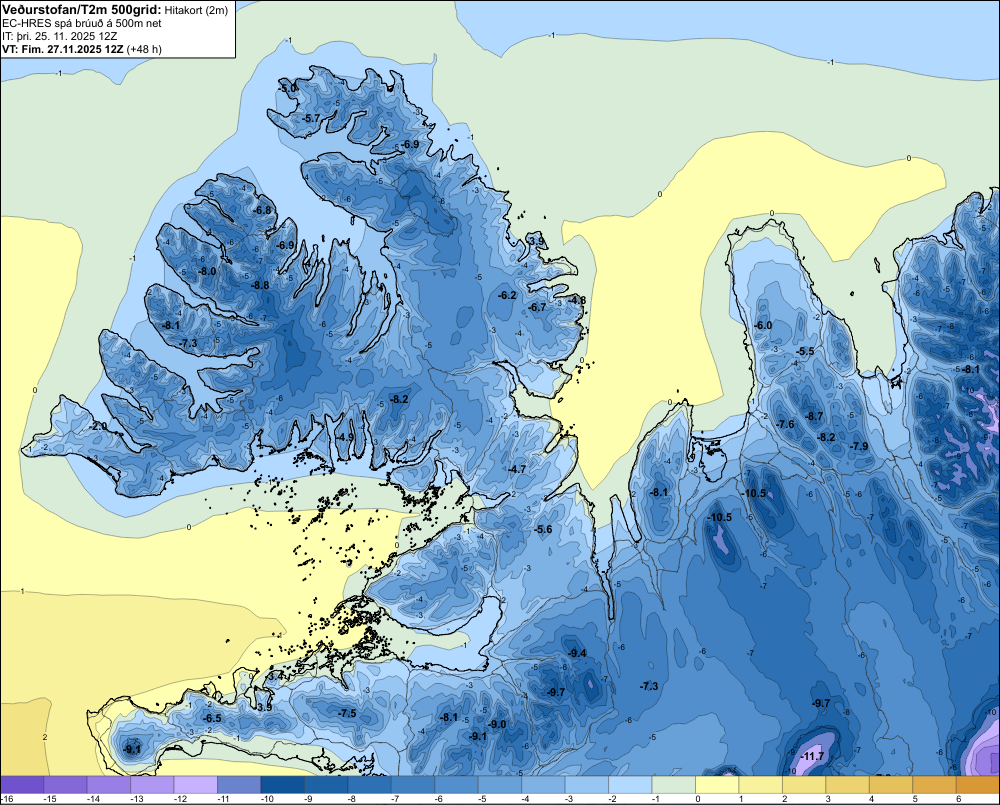Screen dimensions: 1000x805
Task: Click the '-6.0' temperature label
Action: click(x=763, y=325)
